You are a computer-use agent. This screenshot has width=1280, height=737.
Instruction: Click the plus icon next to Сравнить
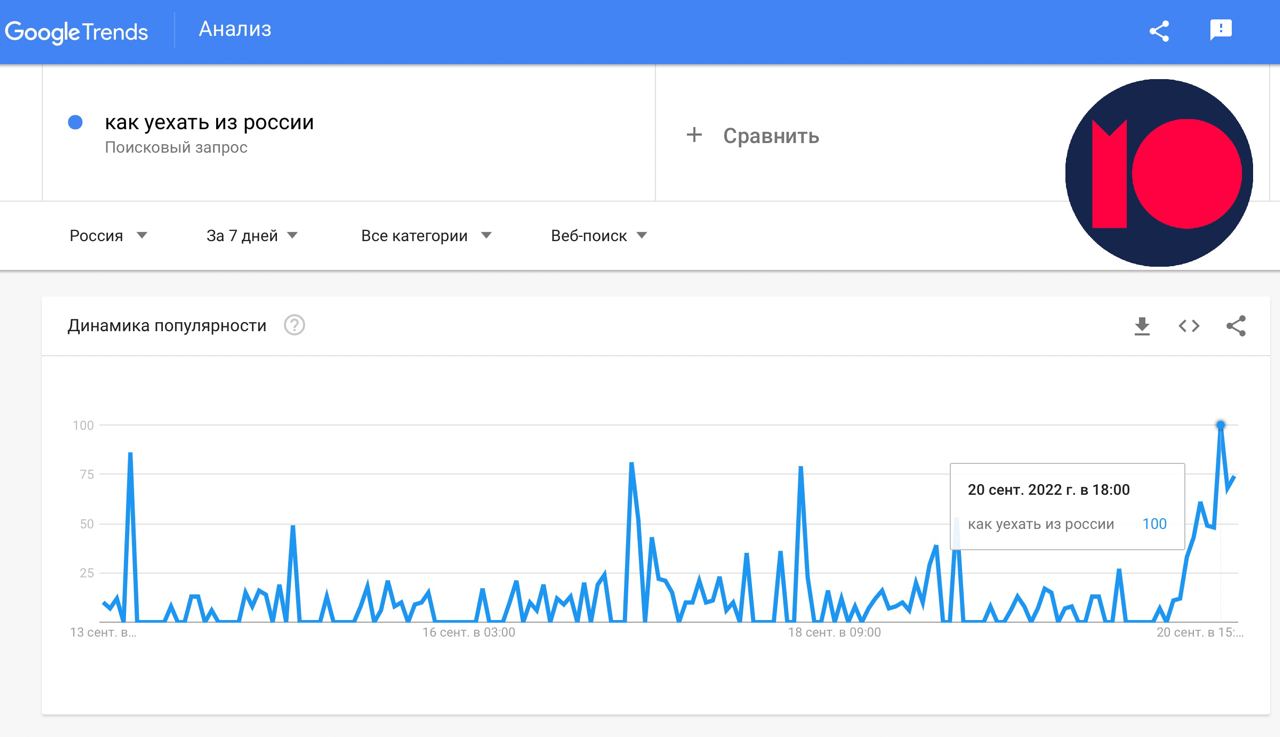(694, 135)
